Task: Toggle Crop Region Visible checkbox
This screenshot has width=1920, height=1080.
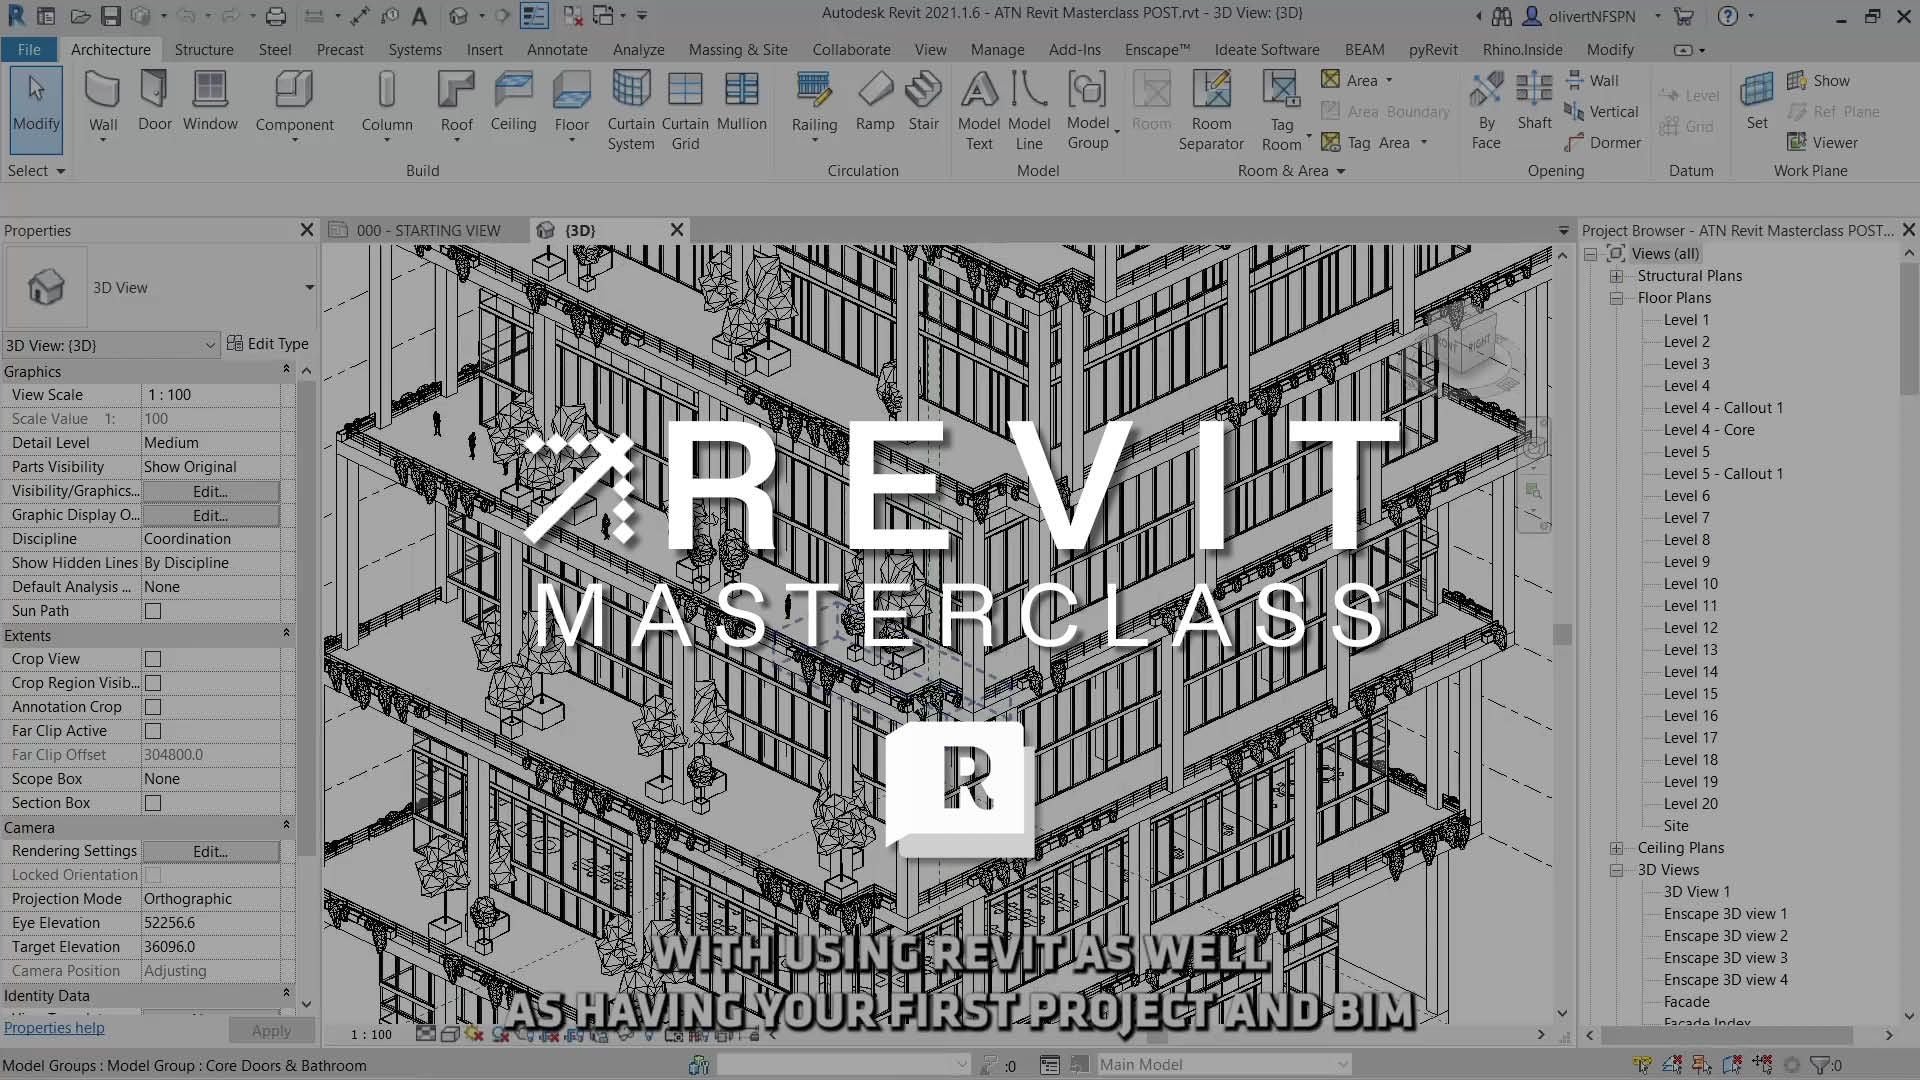Action: pos(153,683)
